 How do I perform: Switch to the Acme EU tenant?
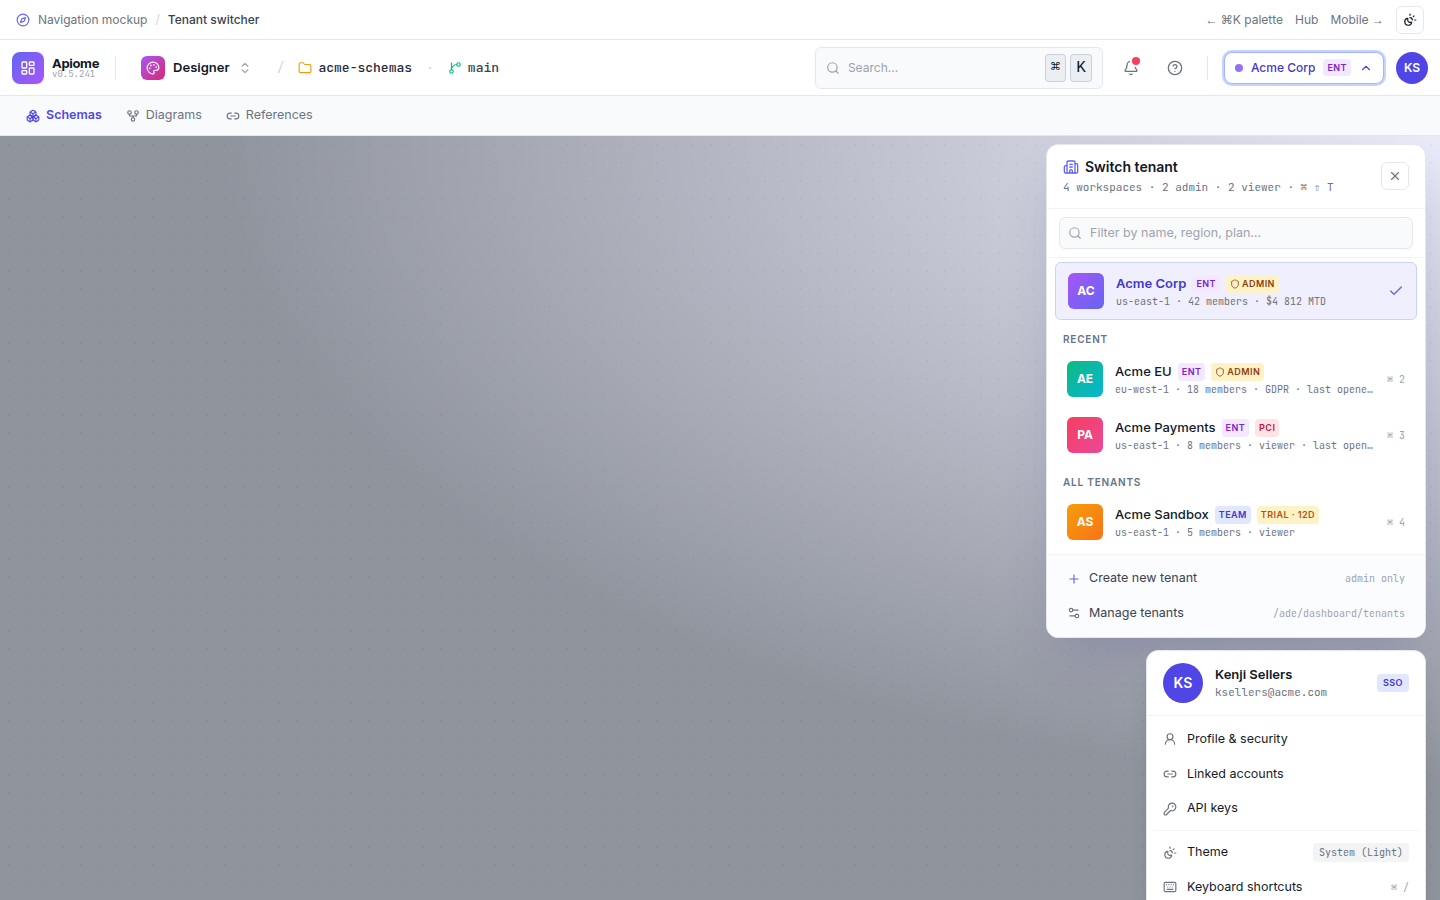pos(1236,379)
